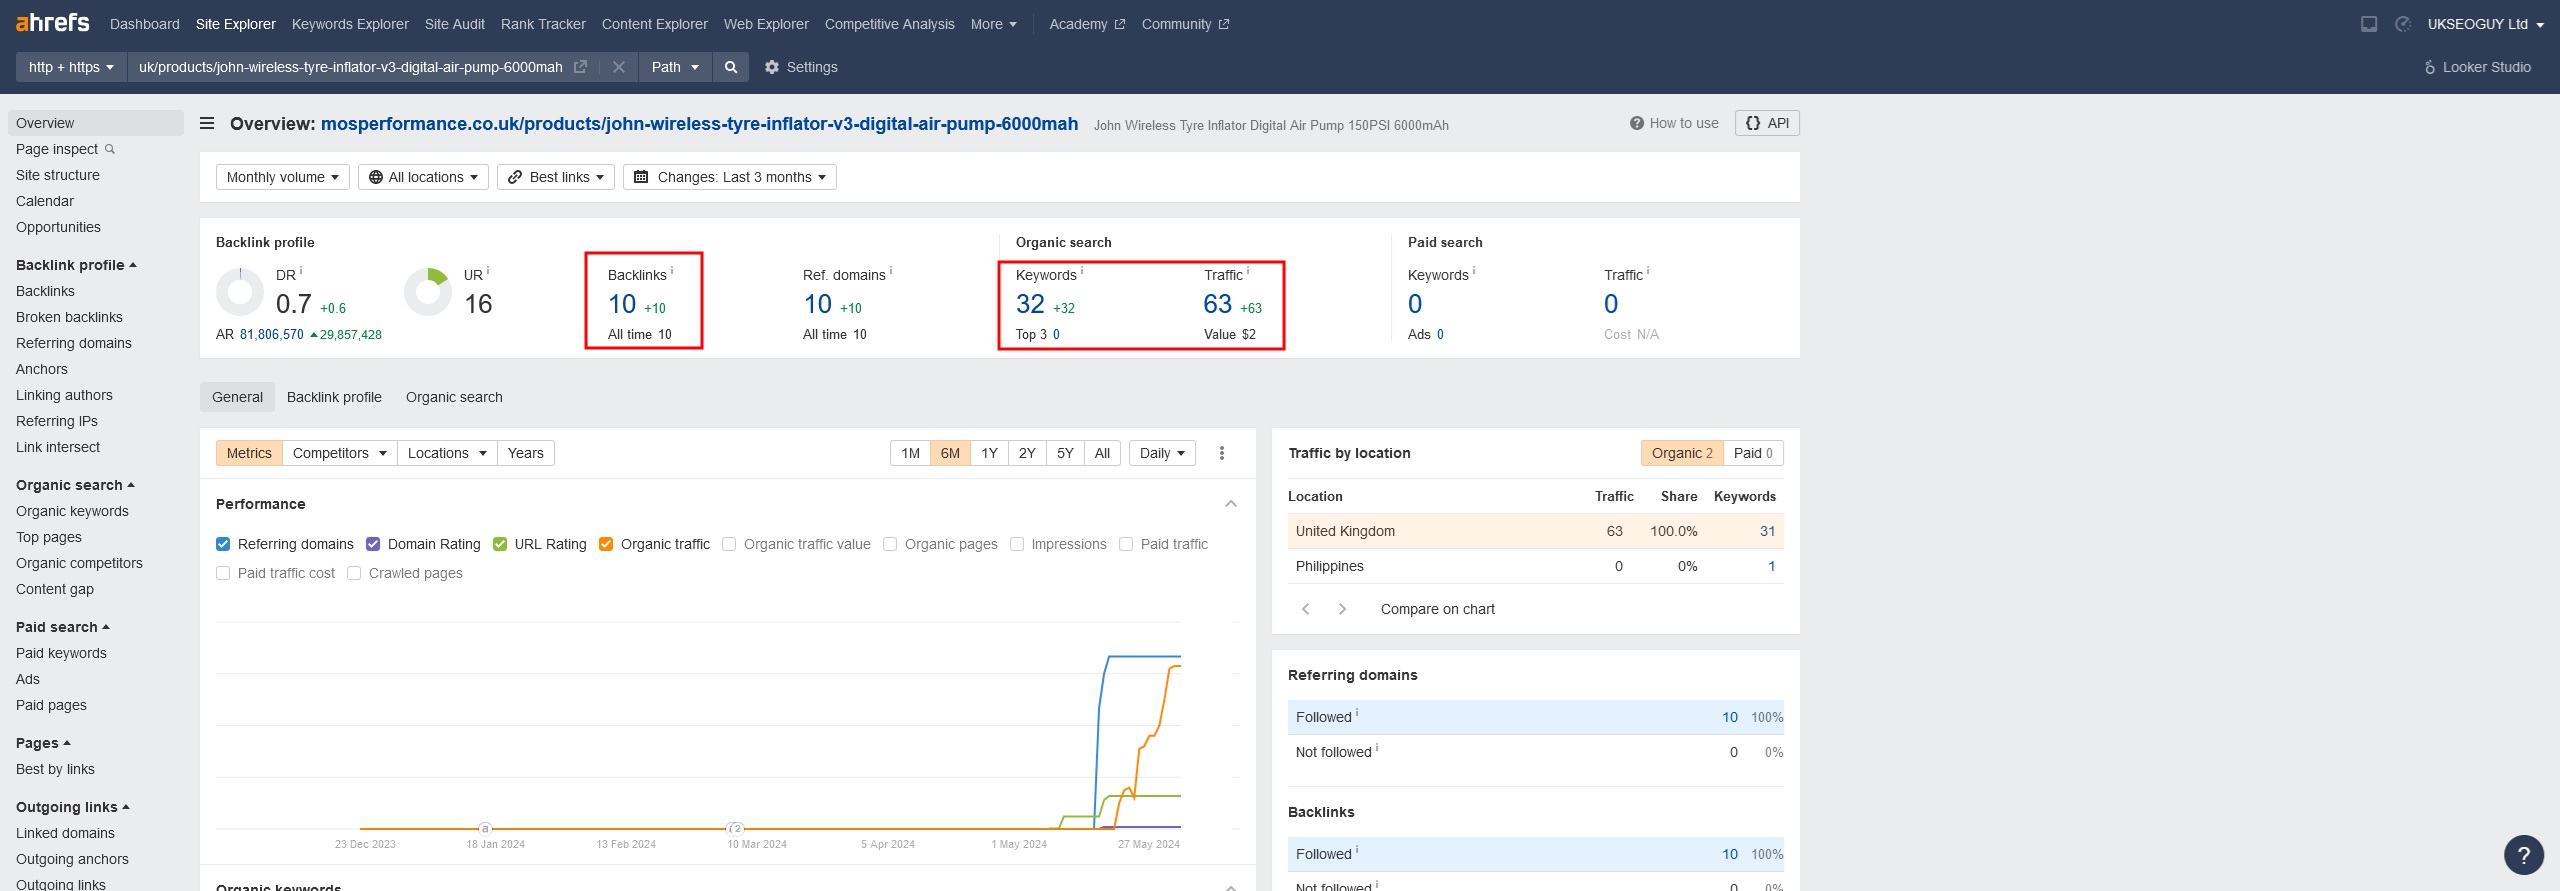Open the Settings gear icon

[x=771, y=67]
